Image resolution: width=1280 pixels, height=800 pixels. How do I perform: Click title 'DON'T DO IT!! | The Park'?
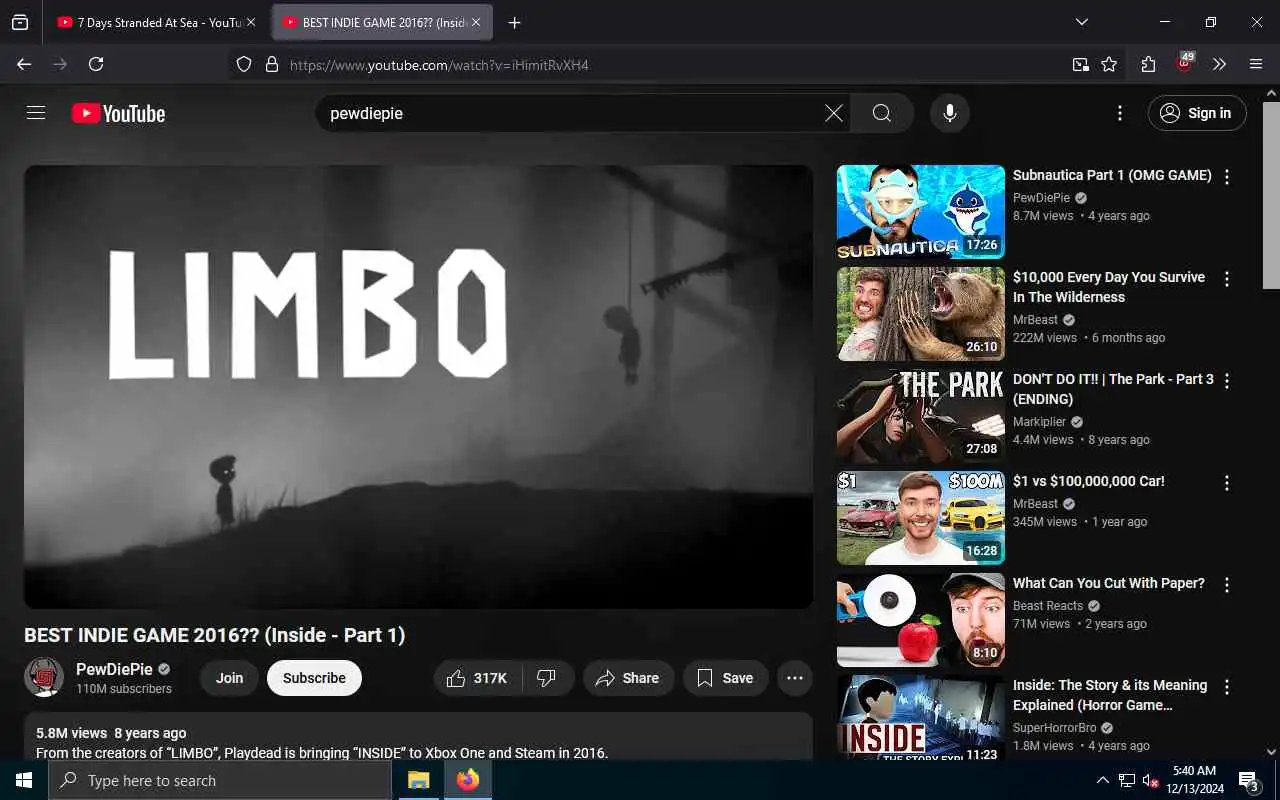(1113, 389)
